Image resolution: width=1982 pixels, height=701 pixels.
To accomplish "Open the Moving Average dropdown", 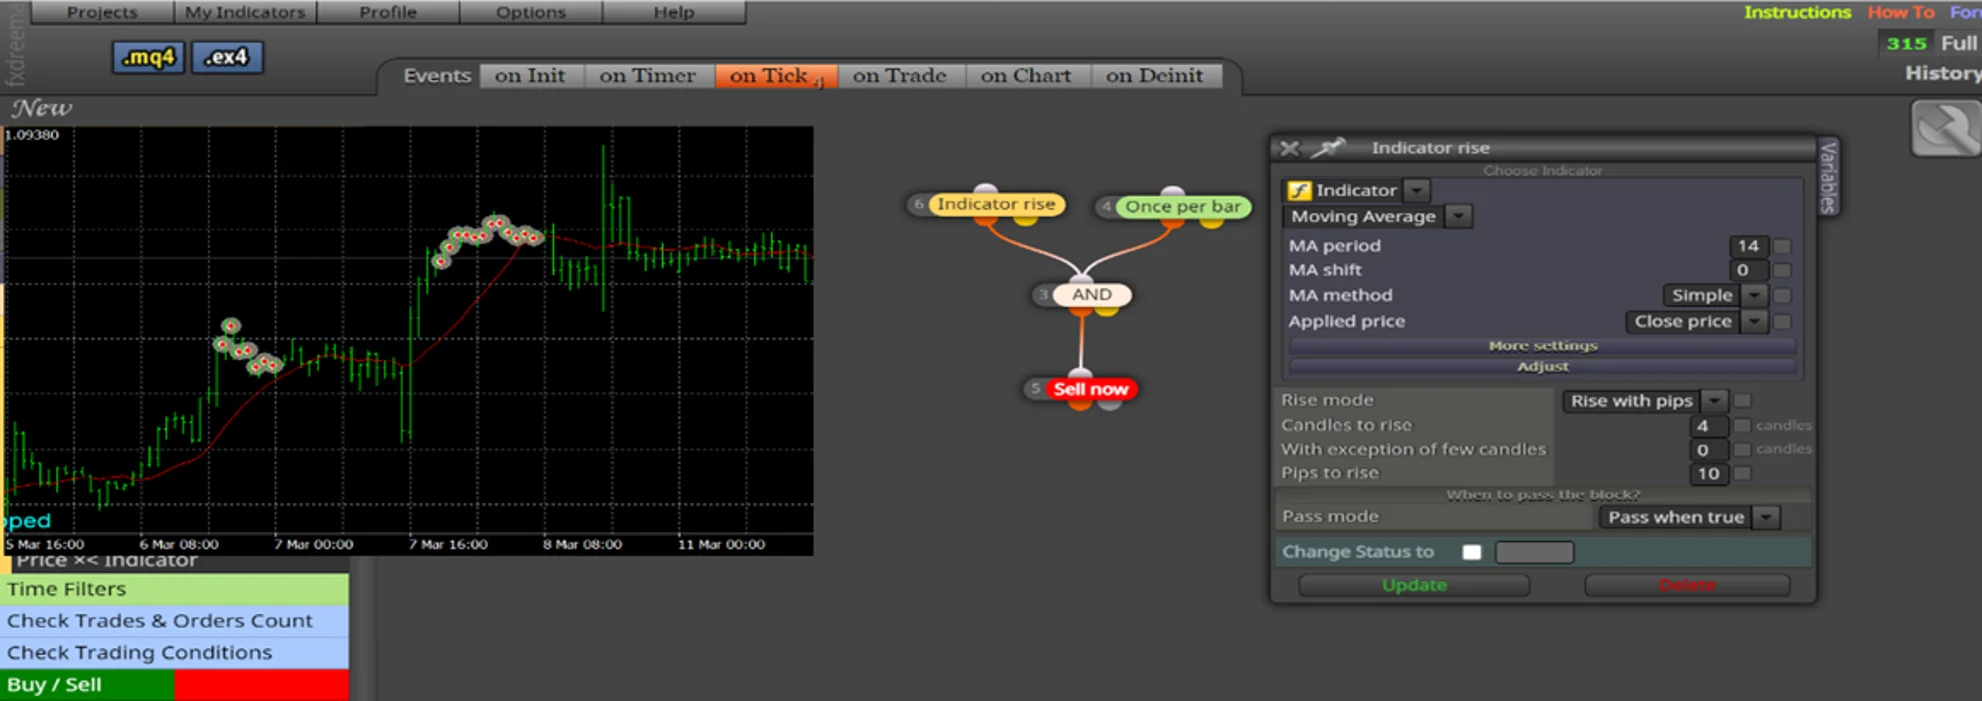I will click(1459, 216).
